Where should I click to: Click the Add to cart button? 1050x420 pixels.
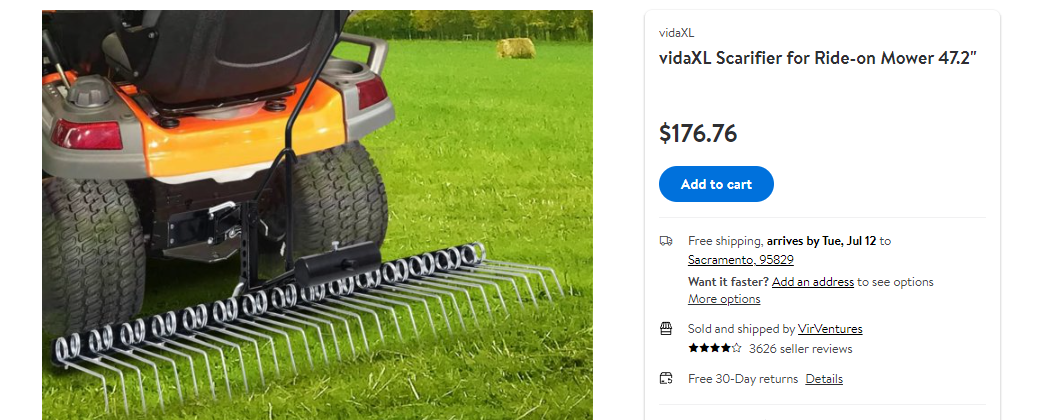716,184
